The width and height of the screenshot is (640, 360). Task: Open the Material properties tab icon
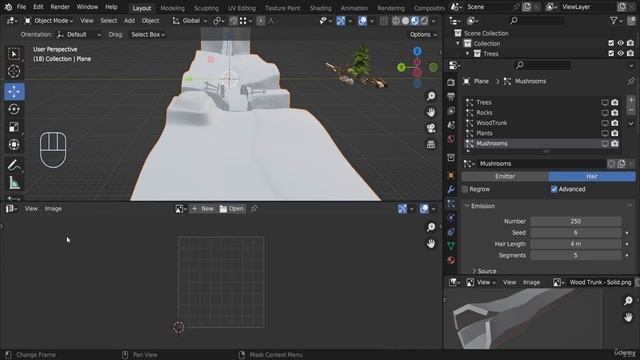(451, 260)
